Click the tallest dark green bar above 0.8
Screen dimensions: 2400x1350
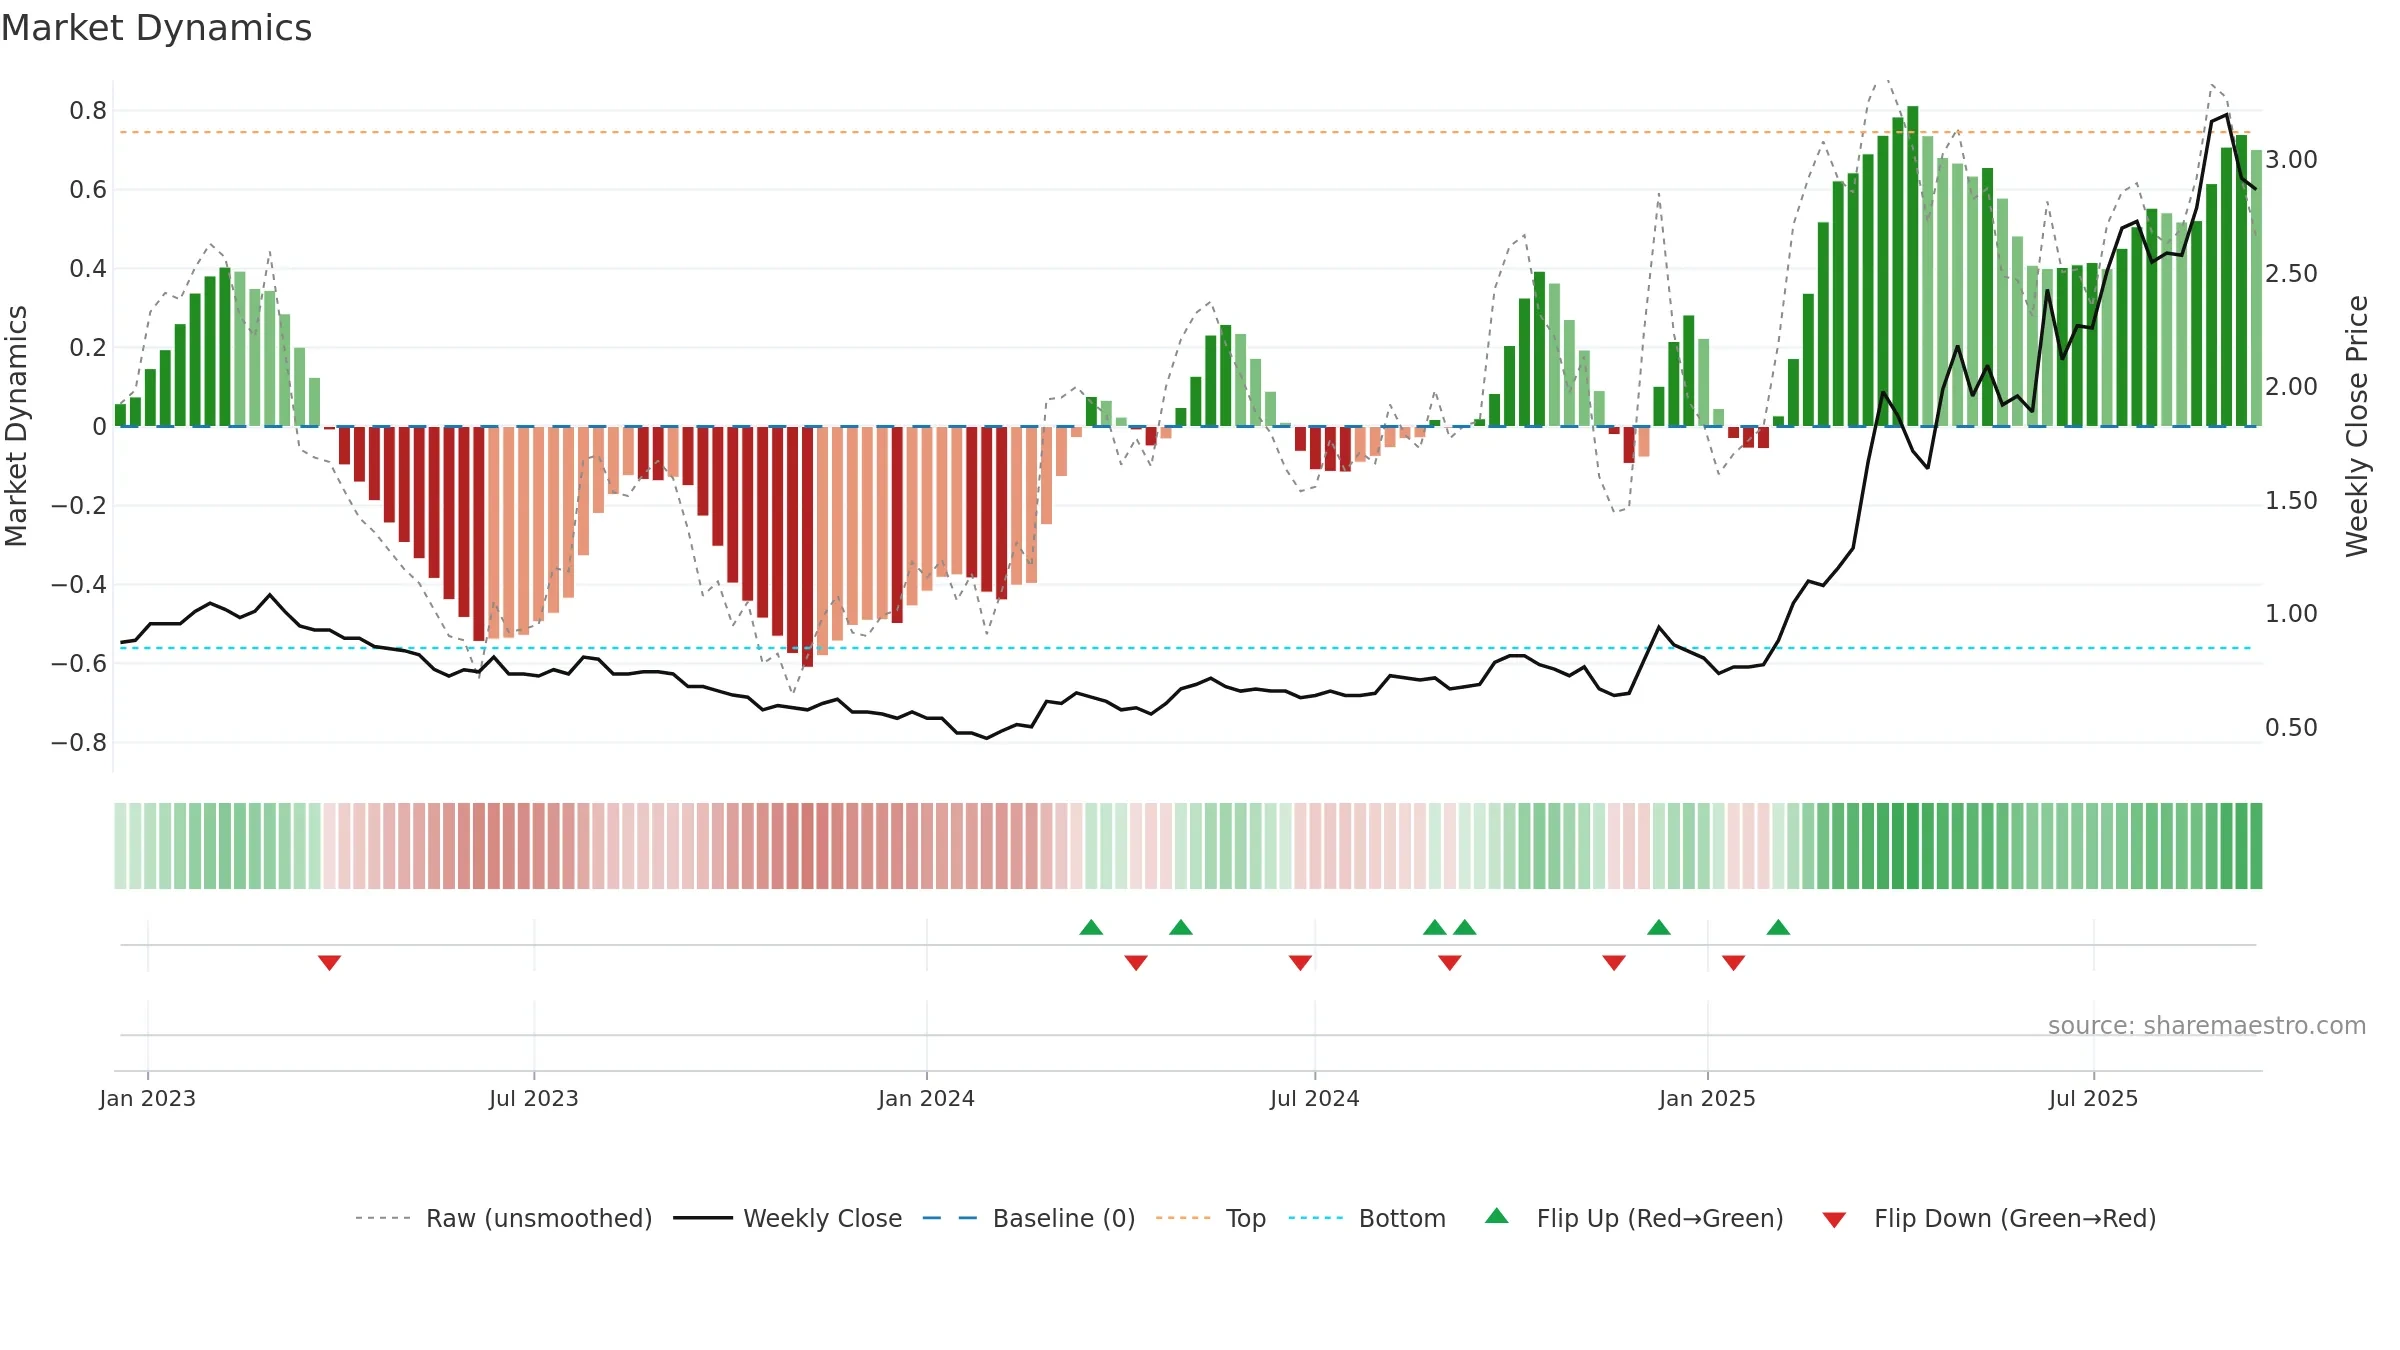[x=1913, y=266]
